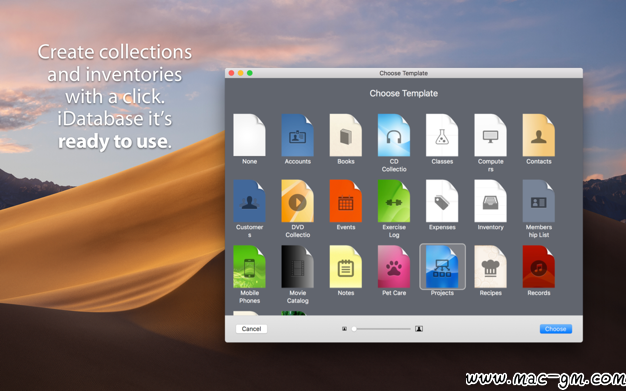Select the Expenses price tag template
Image resolution: width=626 pixels, height=391 pixels.
click(442, 201)
